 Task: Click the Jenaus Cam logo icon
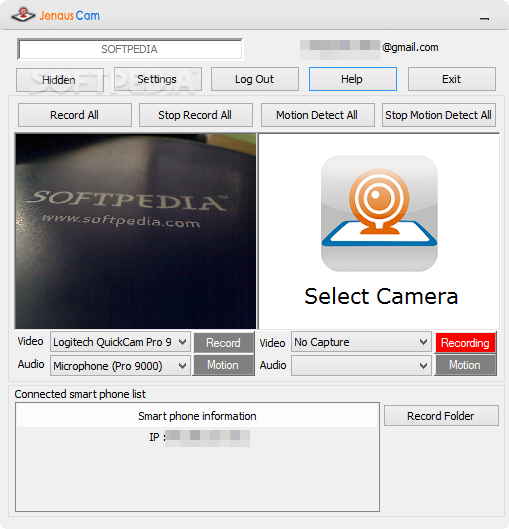click(x=23, y=15)
